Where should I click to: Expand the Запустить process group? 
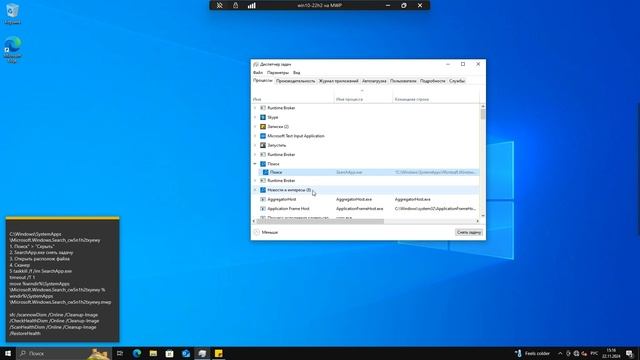(255, 145)
